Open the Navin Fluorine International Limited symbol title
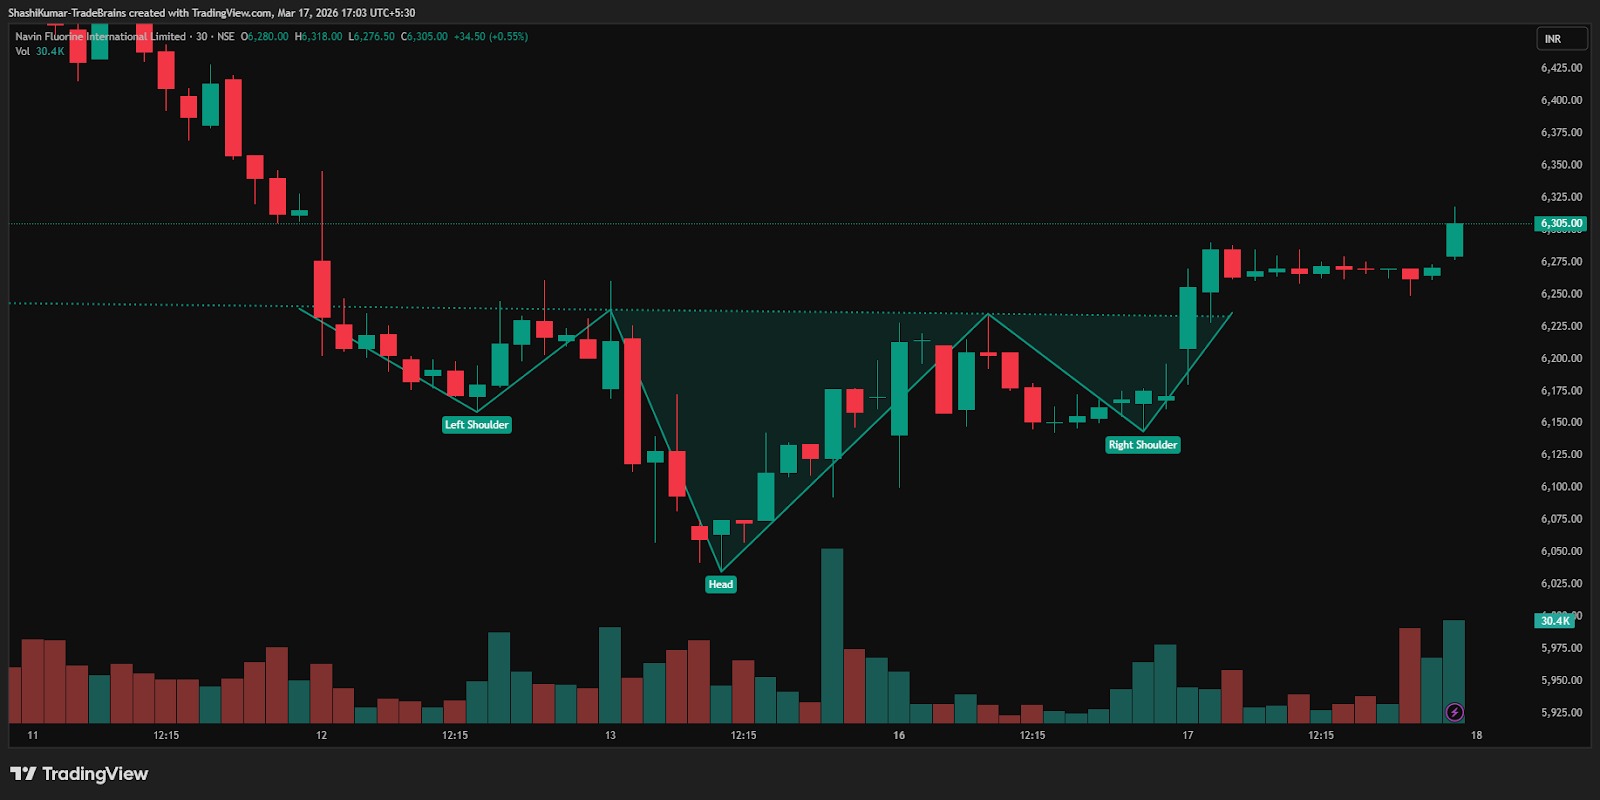The image size is (1600, 800). (100, 36)
